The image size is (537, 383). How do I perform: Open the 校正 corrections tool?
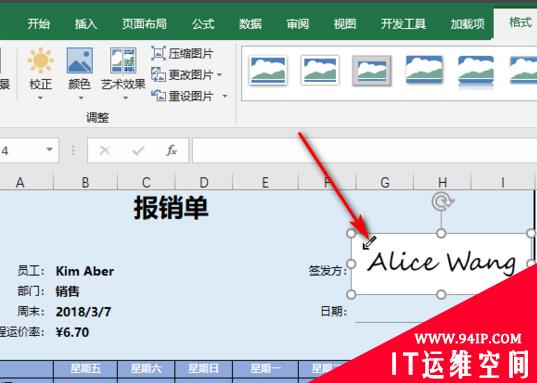pos(40,74)
